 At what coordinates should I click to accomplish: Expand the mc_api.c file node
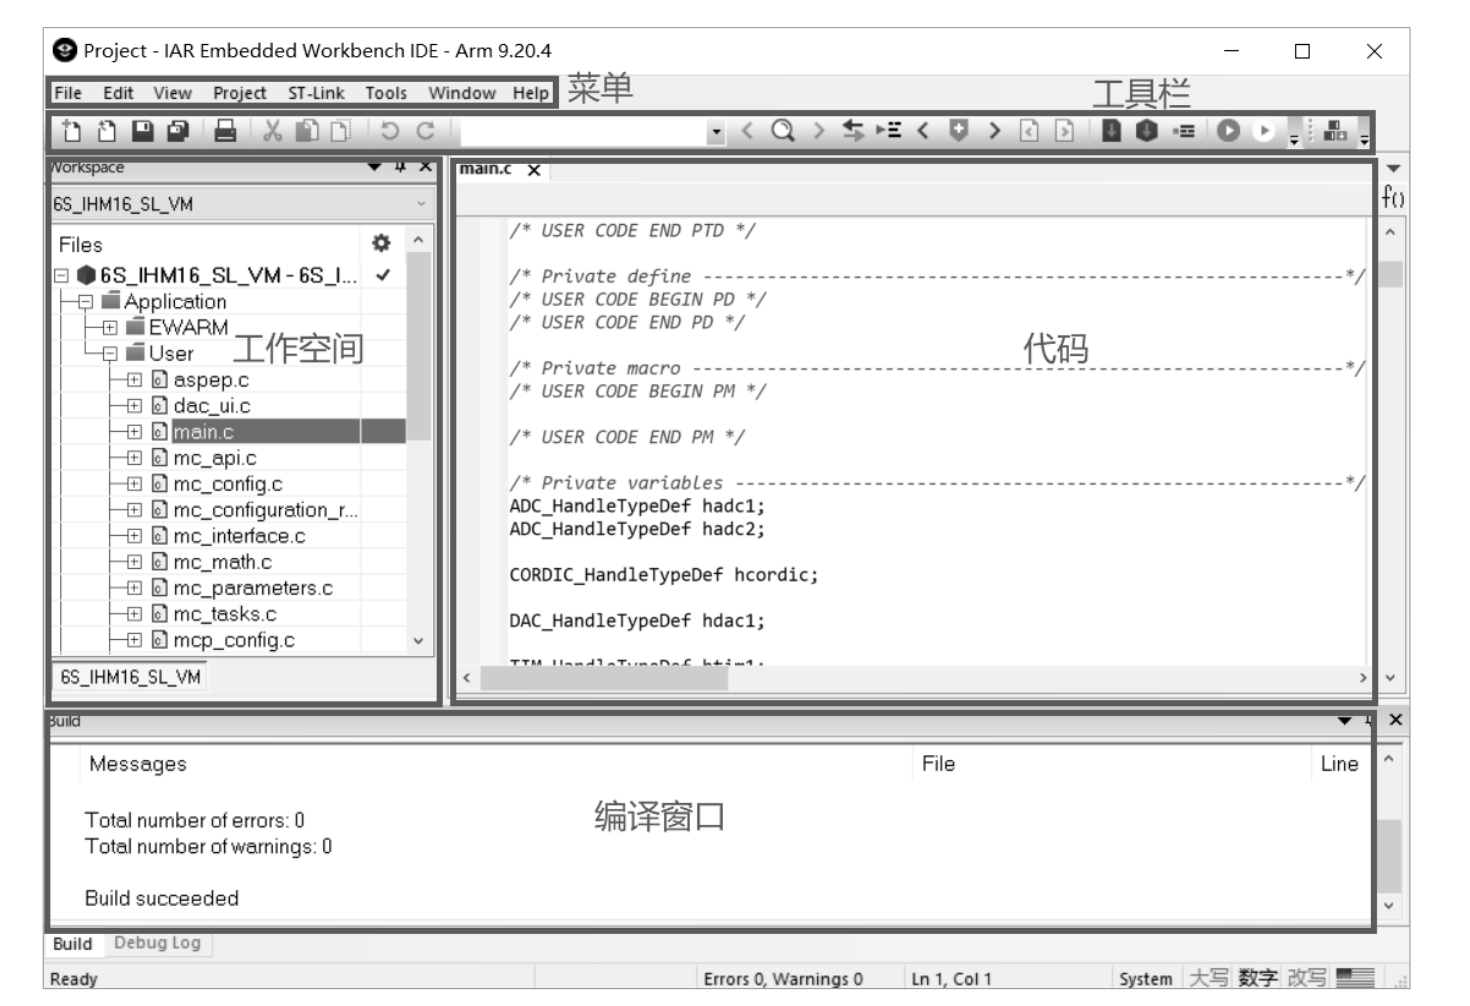(x=134, y=457)
